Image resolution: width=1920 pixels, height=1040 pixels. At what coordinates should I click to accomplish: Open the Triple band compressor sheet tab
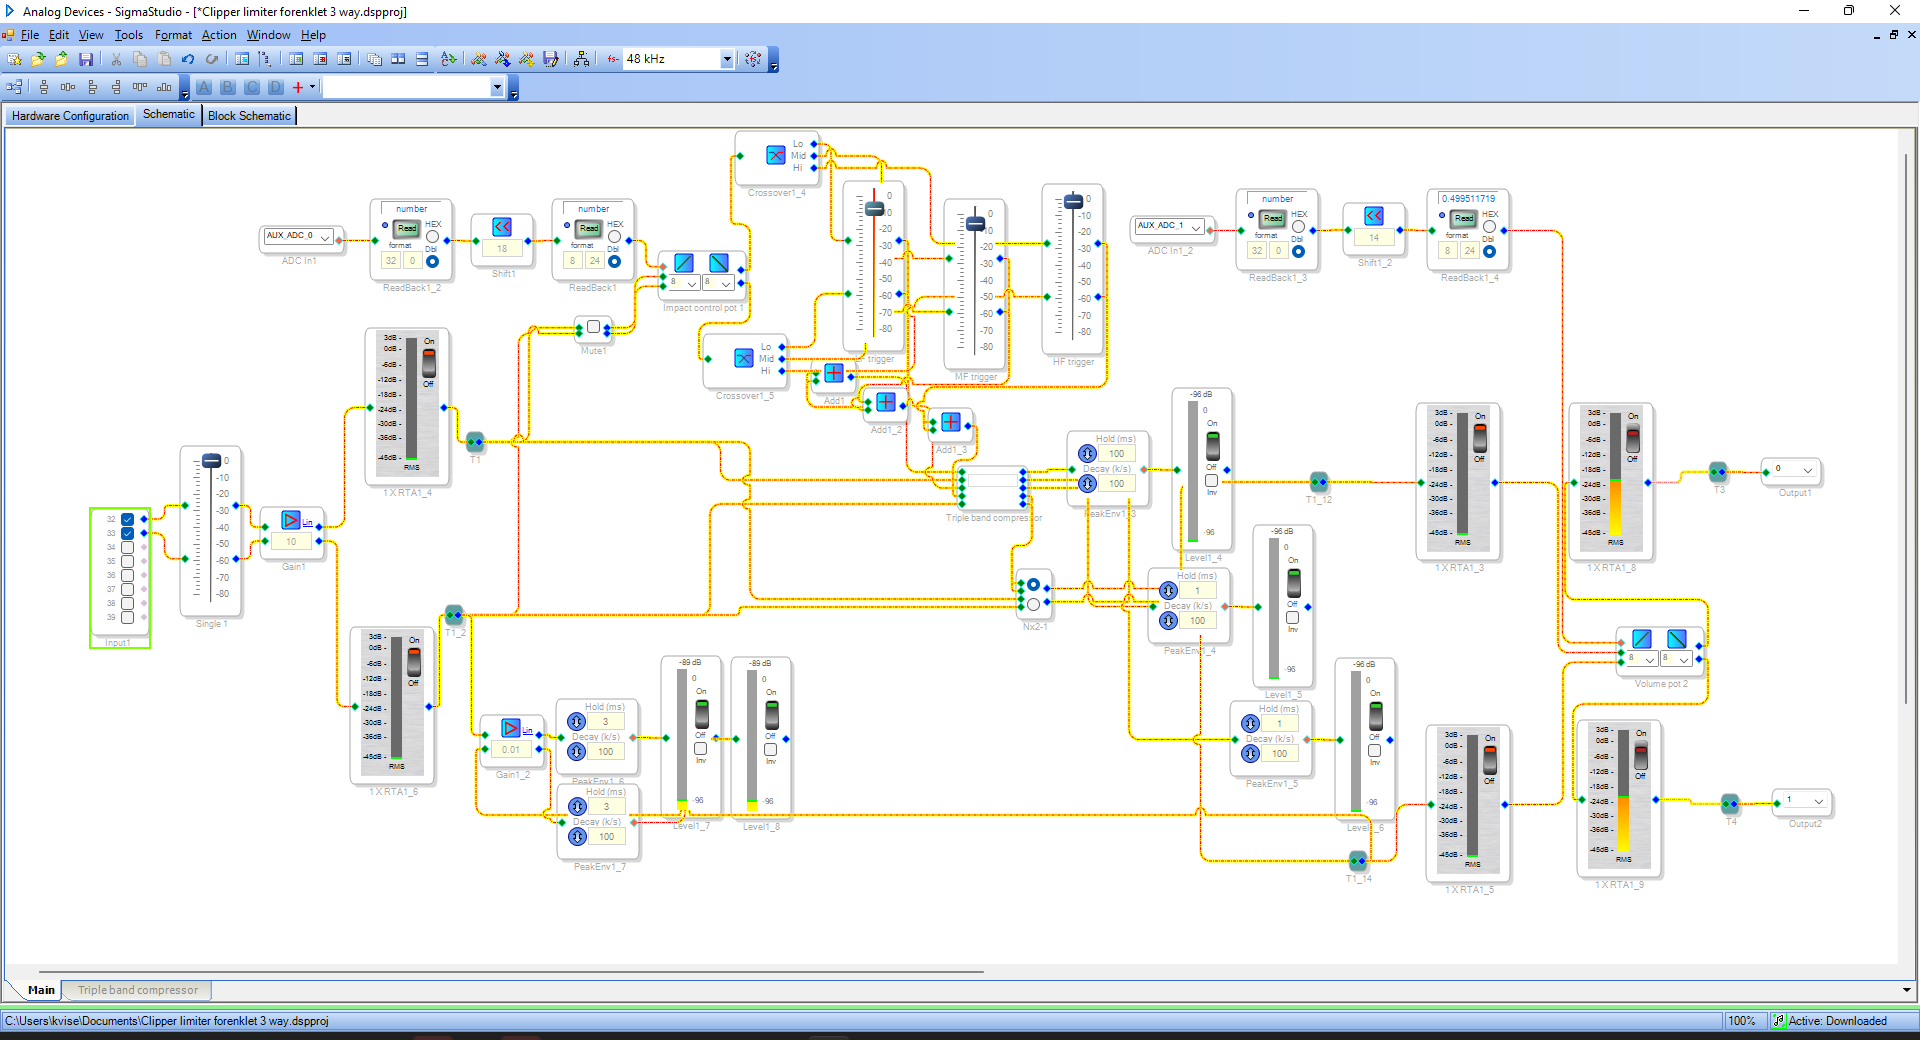coord(138,990)
